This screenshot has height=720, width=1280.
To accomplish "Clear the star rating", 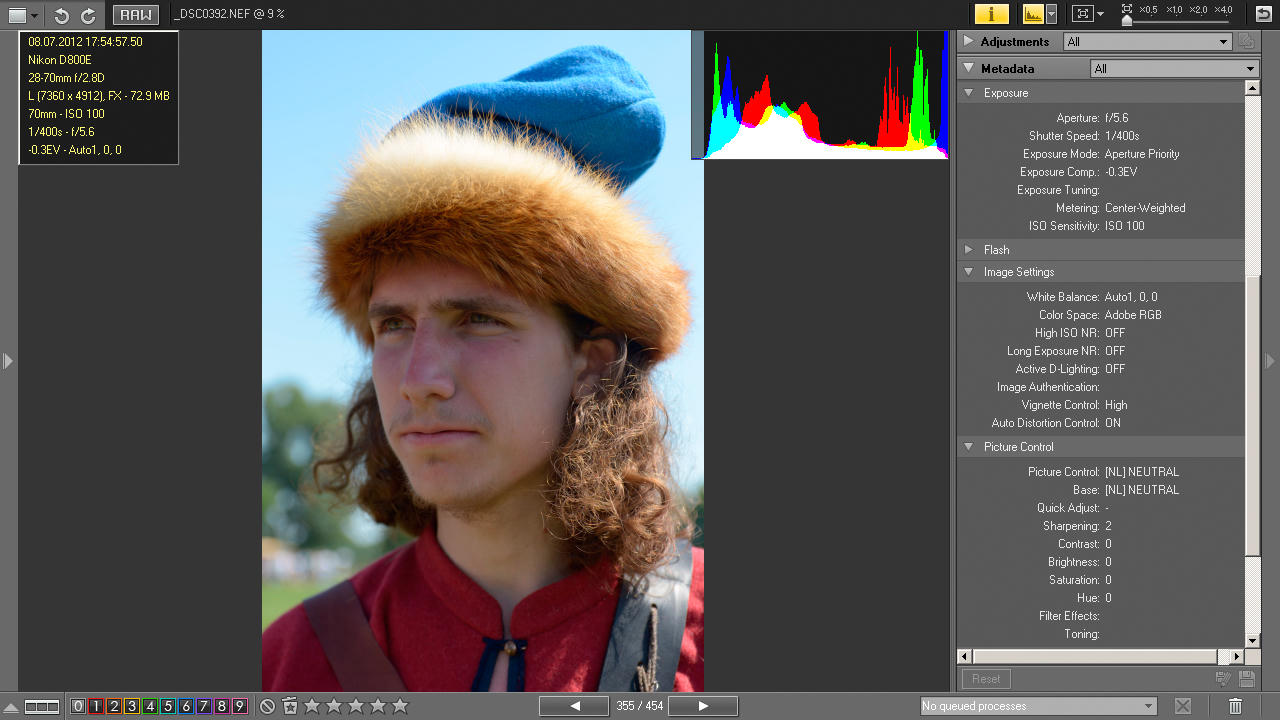I will click(x=267, y=706).
